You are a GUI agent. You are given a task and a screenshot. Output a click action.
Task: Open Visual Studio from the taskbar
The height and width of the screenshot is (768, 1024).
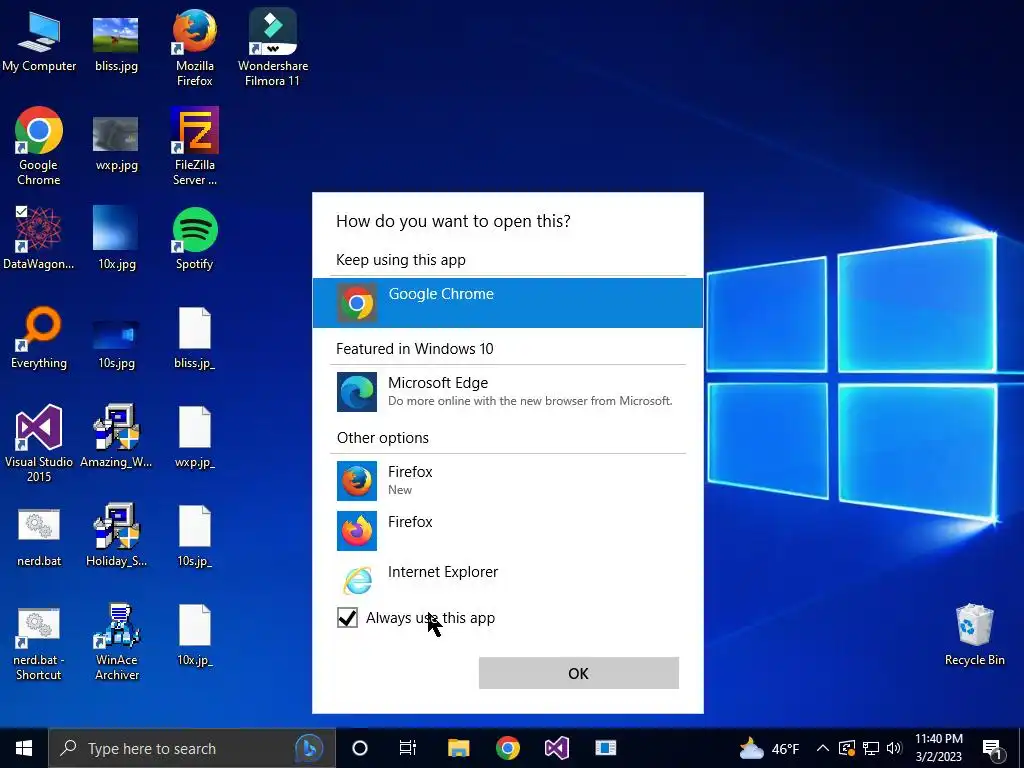pos(556,748)
